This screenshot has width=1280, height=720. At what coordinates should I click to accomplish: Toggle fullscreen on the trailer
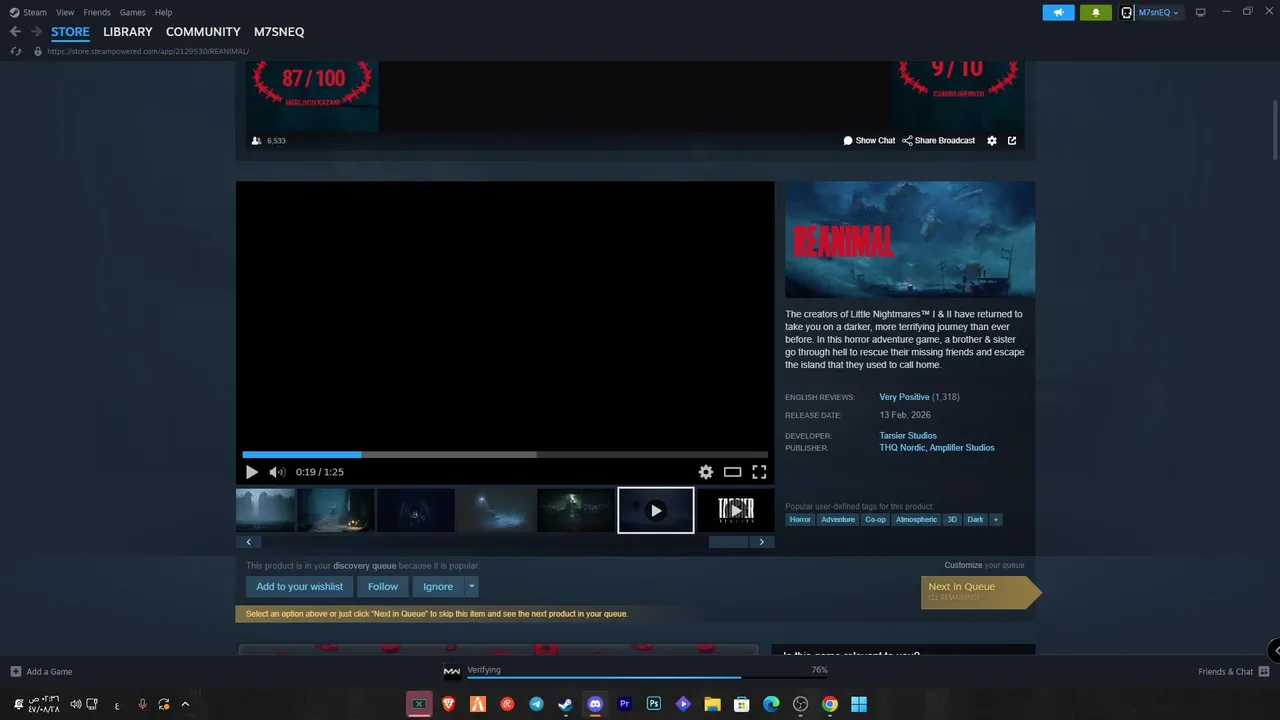pos(759,472)
